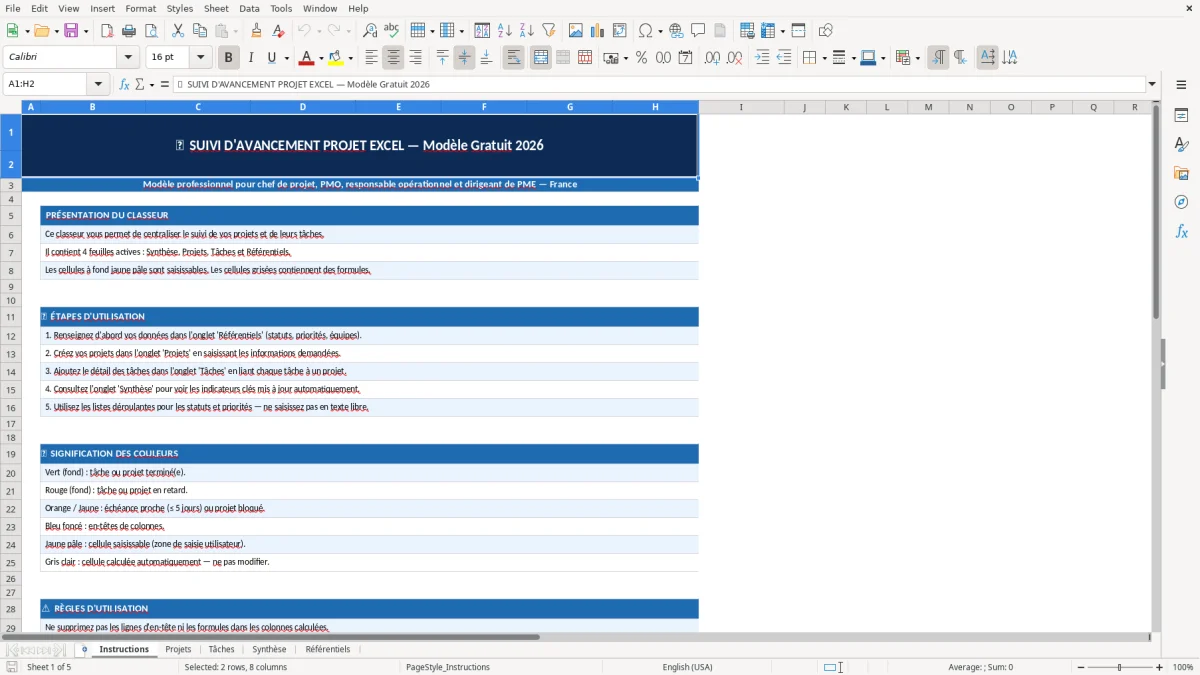Clear direct formatting

click(278, 31)
